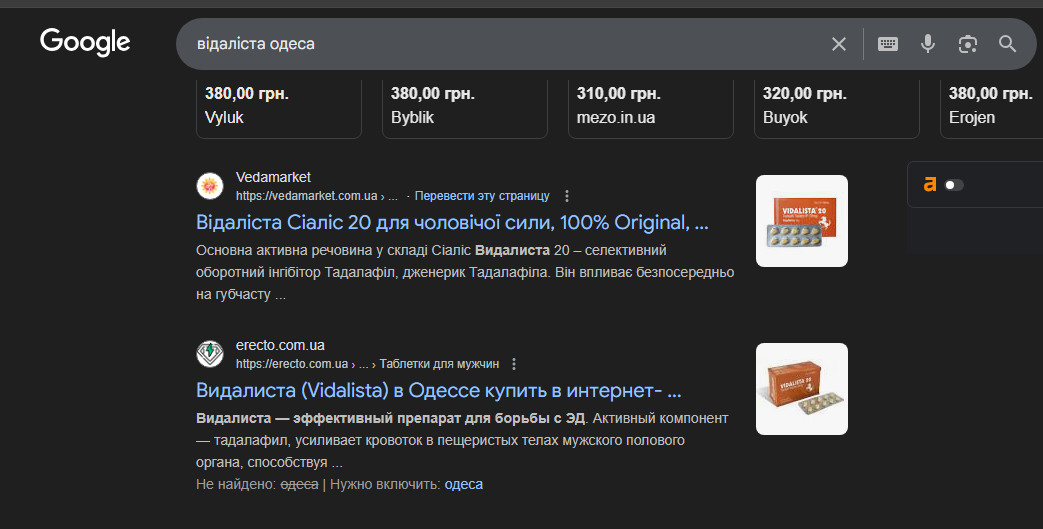
Task: Open the Vidalista 20 product thumbnail
Action: (x=802, y=221)
